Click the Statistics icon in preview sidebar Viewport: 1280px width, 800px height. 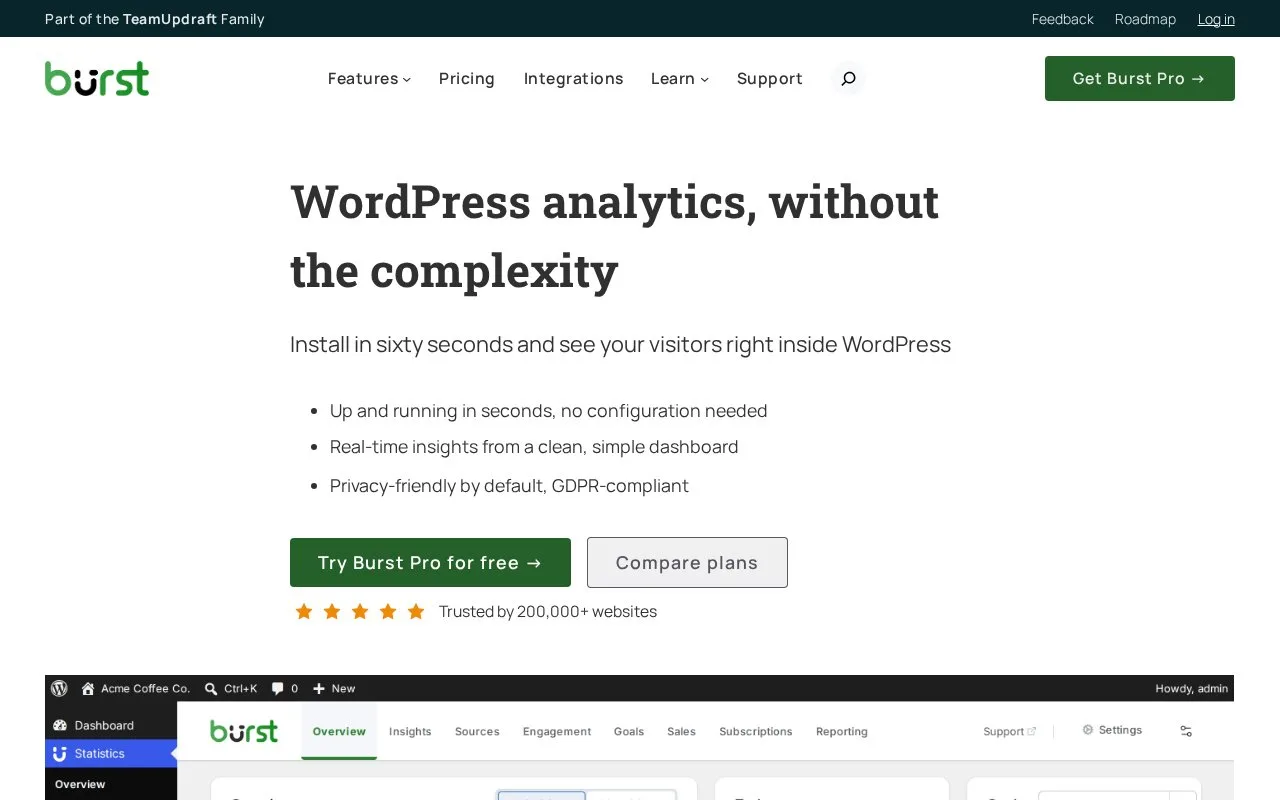[x=60, y=753]
